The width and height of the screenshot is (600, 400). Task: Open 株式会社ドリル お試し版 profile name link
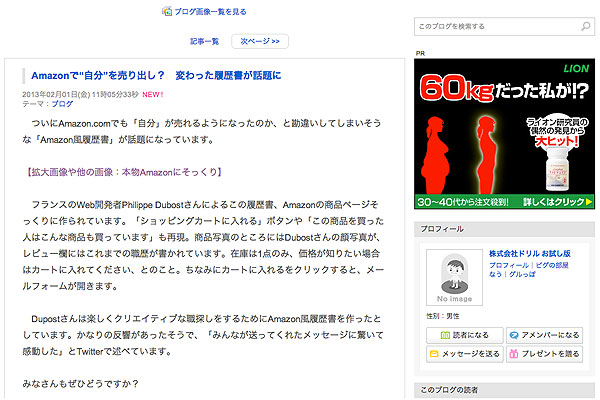point(530,253)
